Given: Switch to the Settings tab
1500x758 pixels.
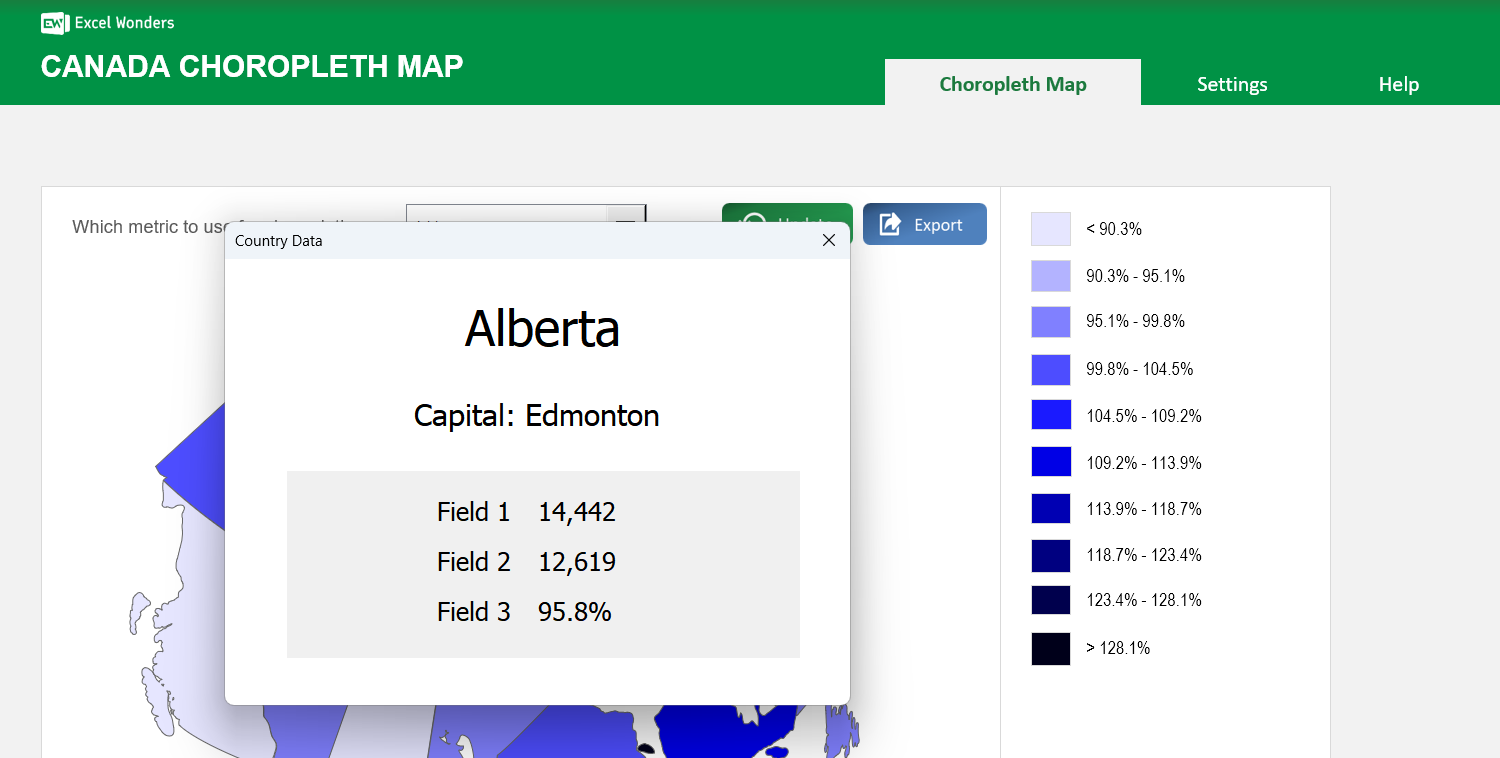Looking at the screenshot, I should 1231,84.
